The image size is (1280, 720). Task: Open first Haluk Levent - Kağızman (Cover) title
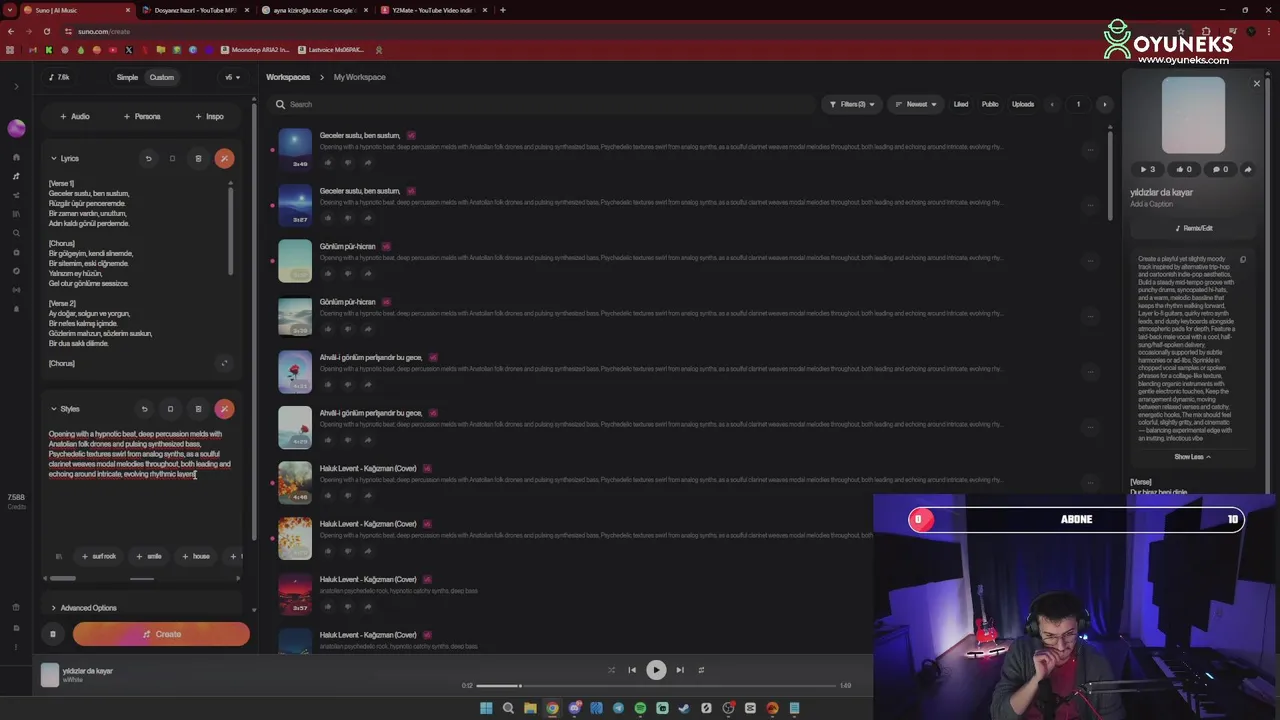click(x=368, y=468)
